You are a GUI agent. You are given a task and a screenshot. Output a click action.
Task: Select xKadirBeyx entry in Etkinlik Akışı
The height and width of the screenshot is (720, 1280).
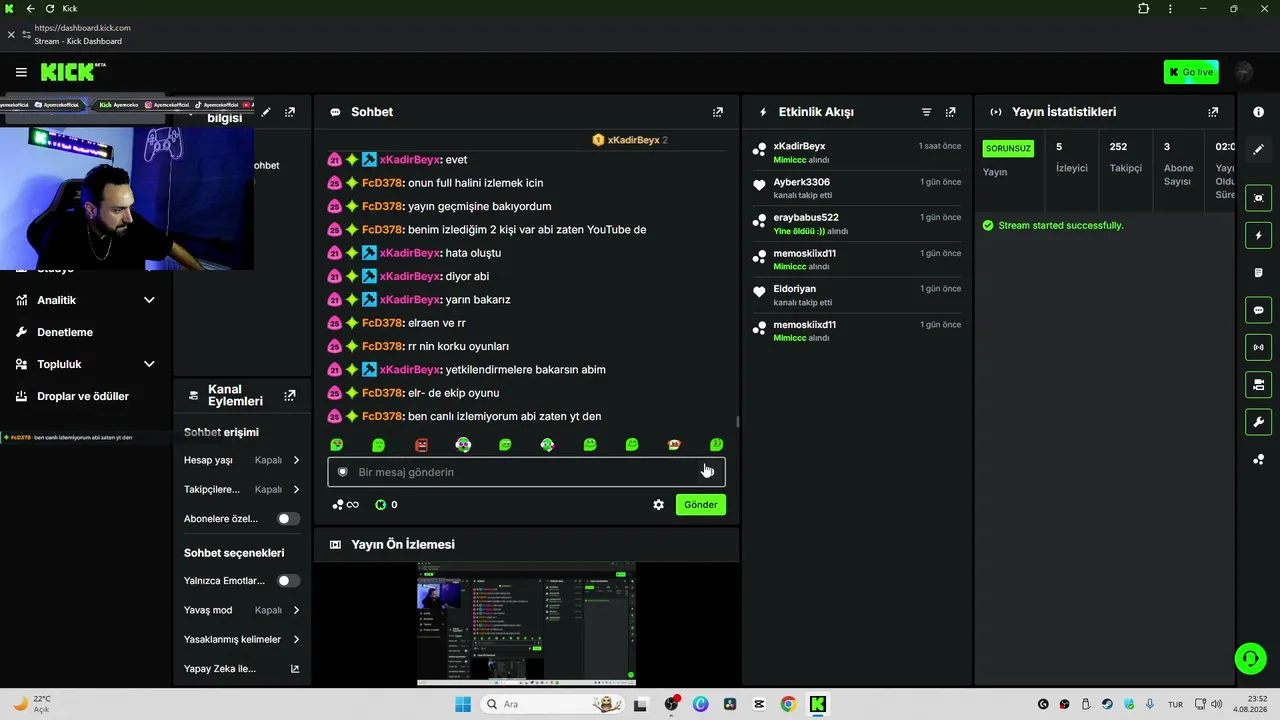pyautogui.click(x=858, y=152)
